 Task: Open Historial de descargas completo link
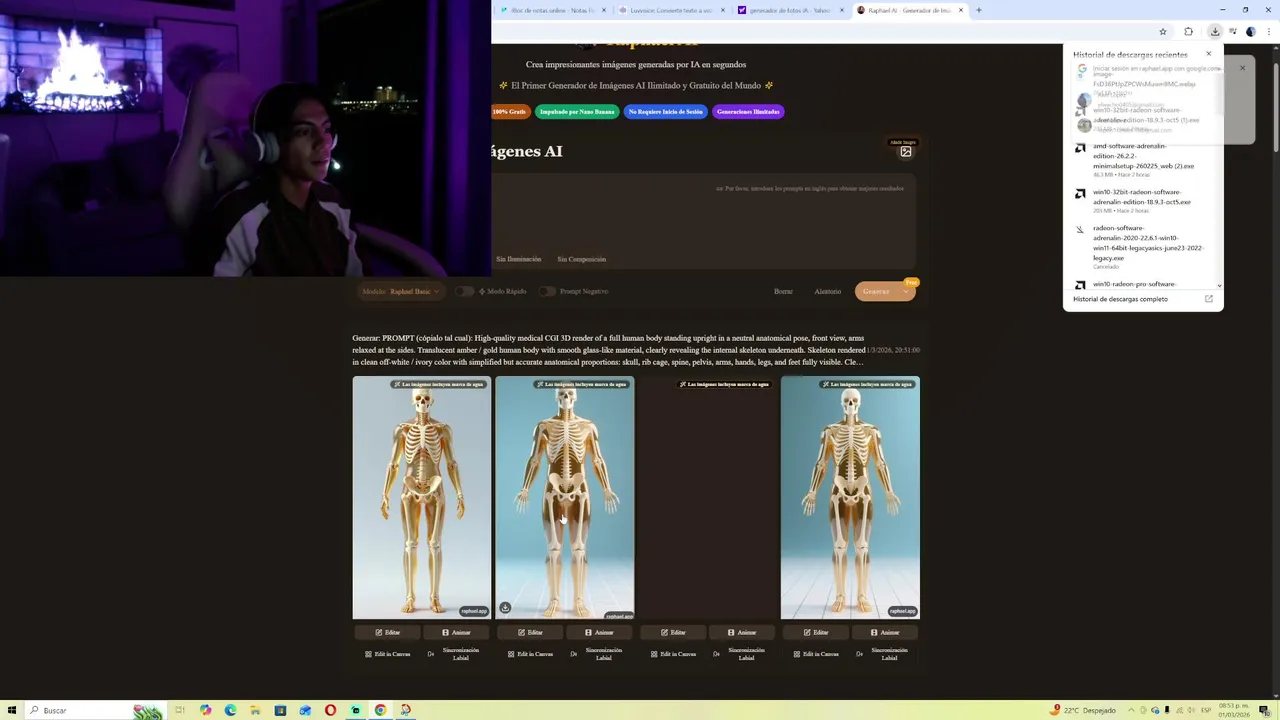click(x=1120, y=299)
